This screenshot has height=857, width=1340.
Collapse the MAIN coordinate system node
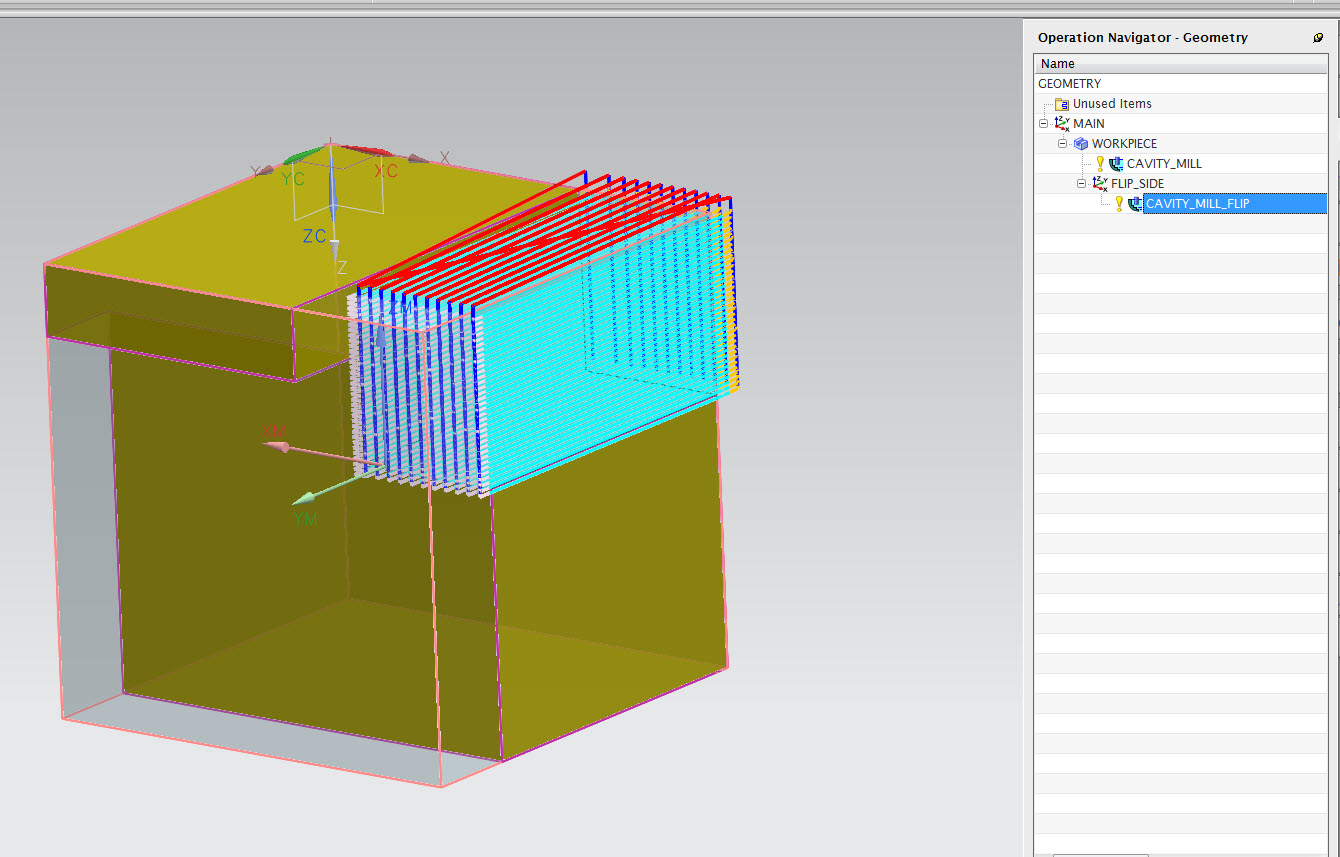click(1044, 124)
